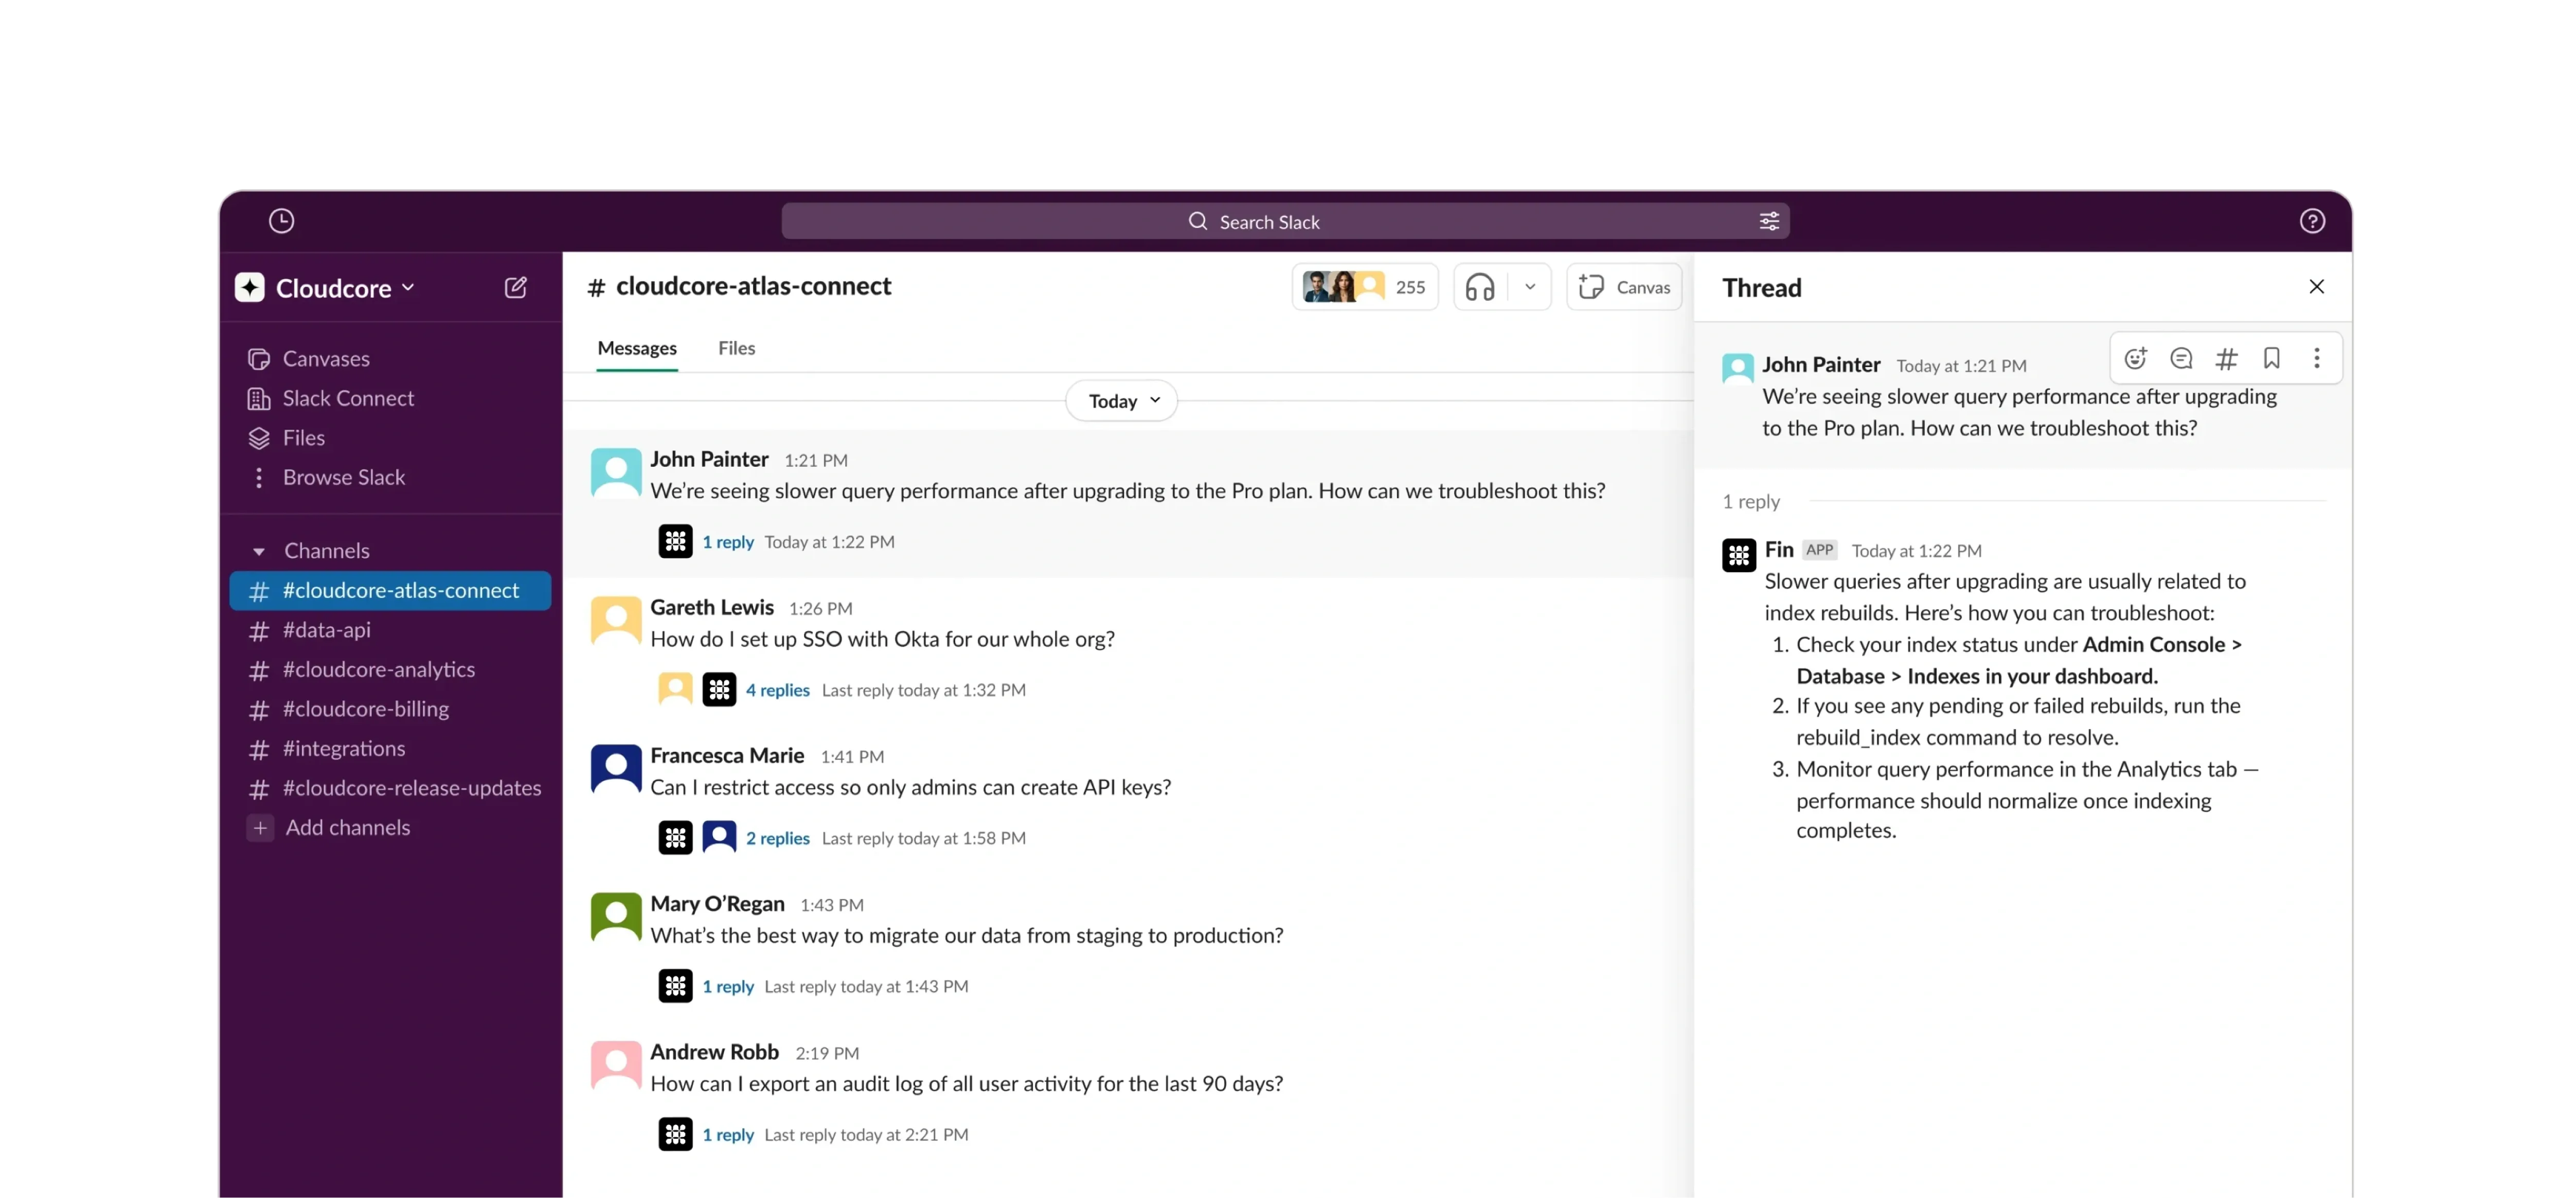Start a huddle with headphones icon
The width and height of the screenshot is (2576, 1198).
[x=1479, y=288]
